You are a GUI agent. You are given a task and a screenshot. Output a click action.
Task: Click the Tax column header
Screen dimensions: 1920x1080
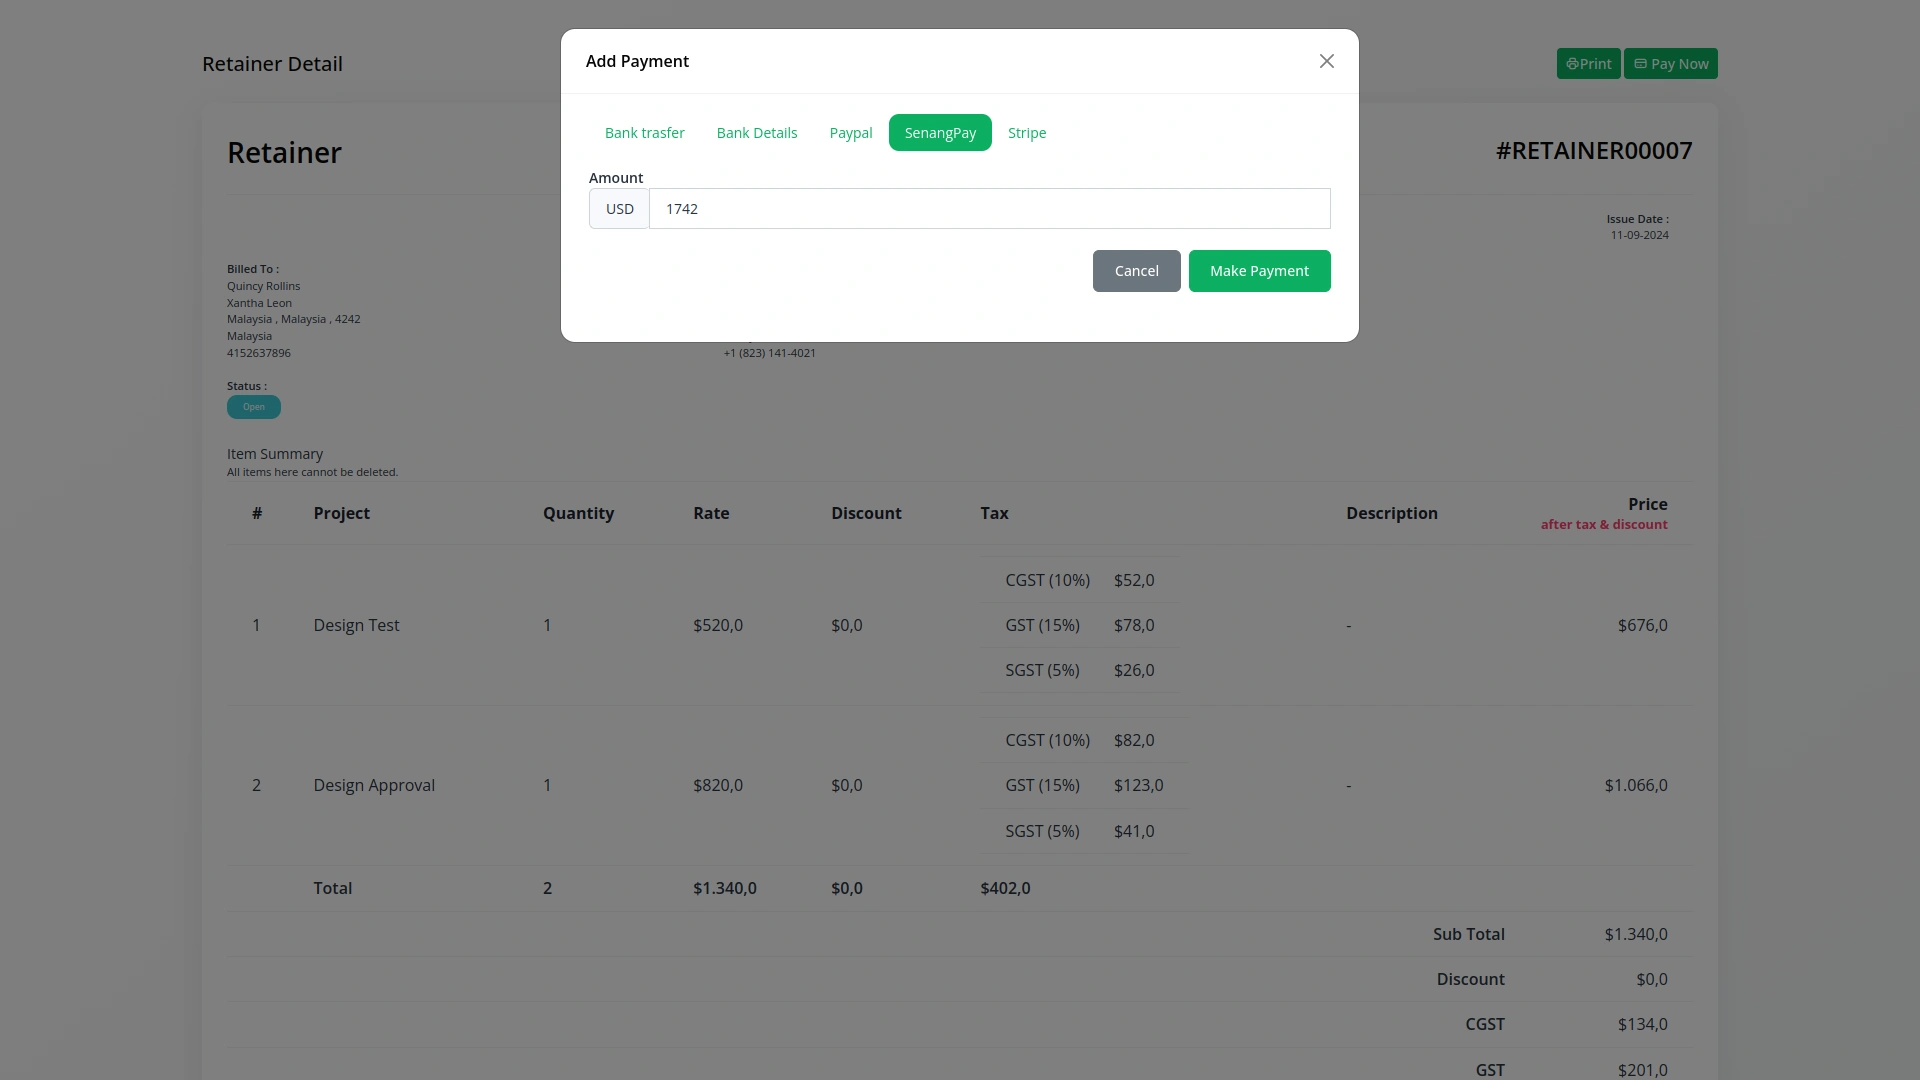click(x=993, y=513)
